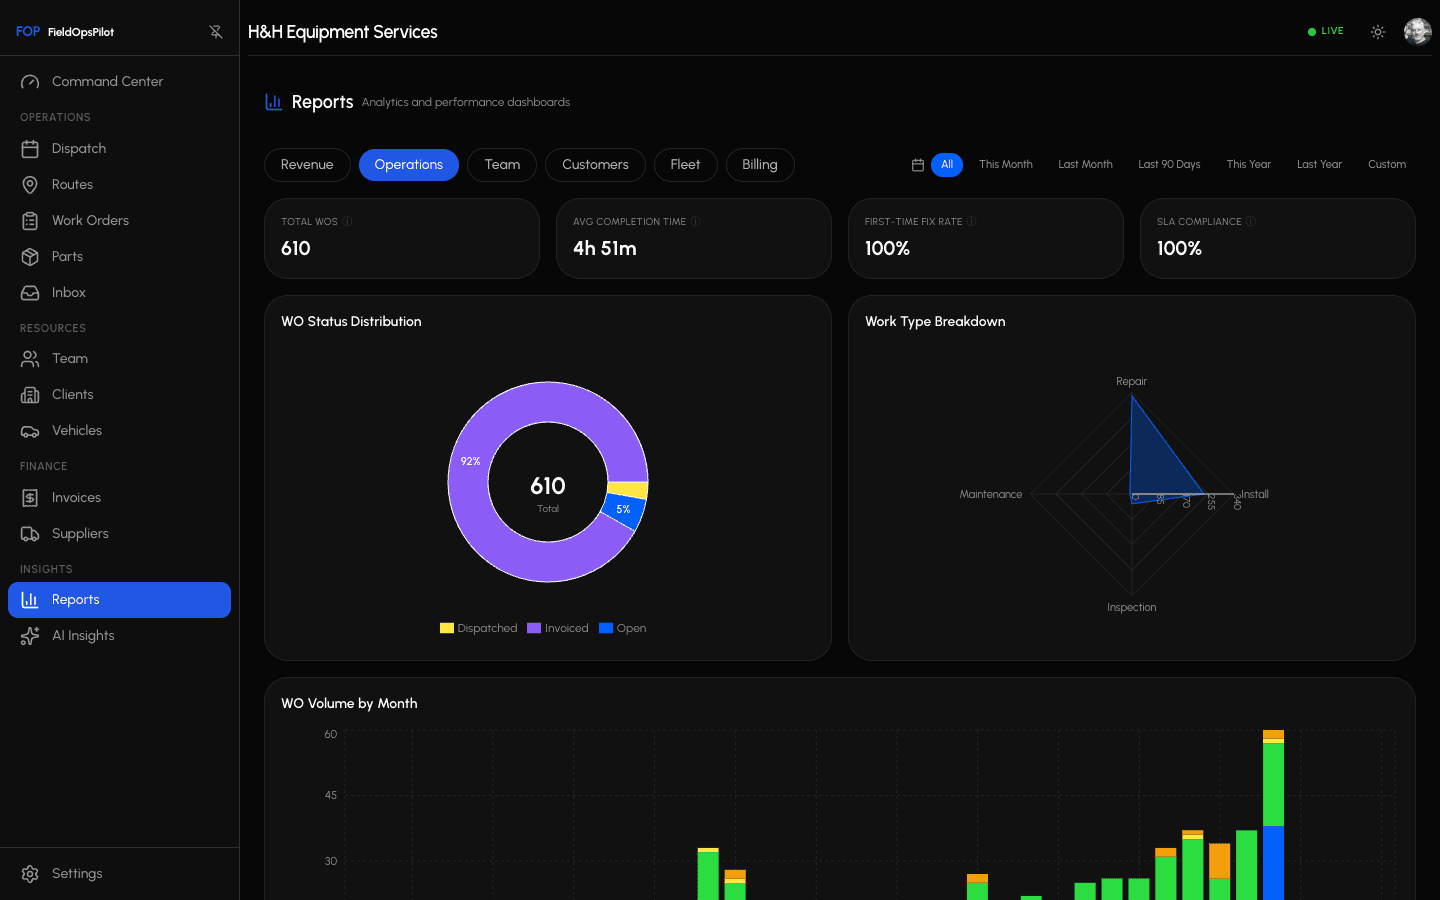Go to Command Center
This screenshot has width=1440, height=900.
coord(106,81)
